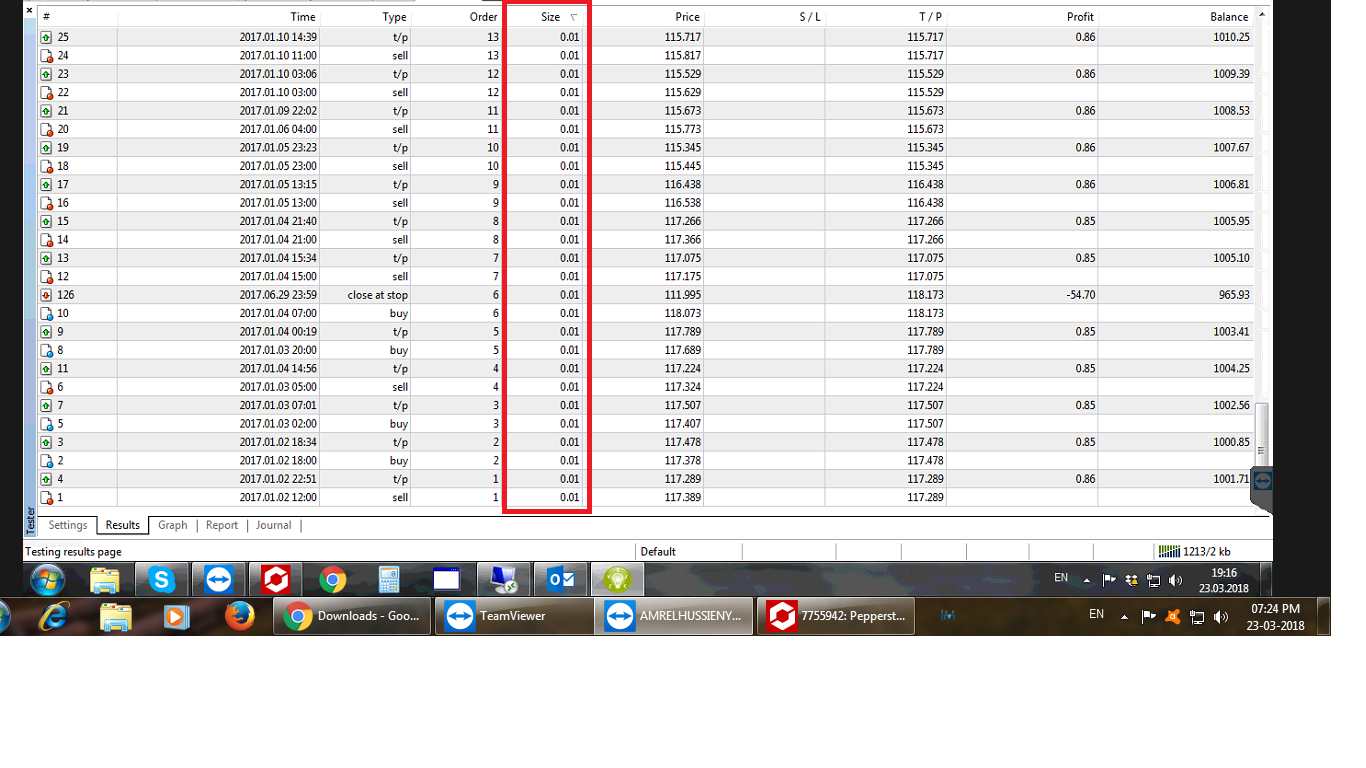Switch to the Journal tab

[x=273, y=525]
